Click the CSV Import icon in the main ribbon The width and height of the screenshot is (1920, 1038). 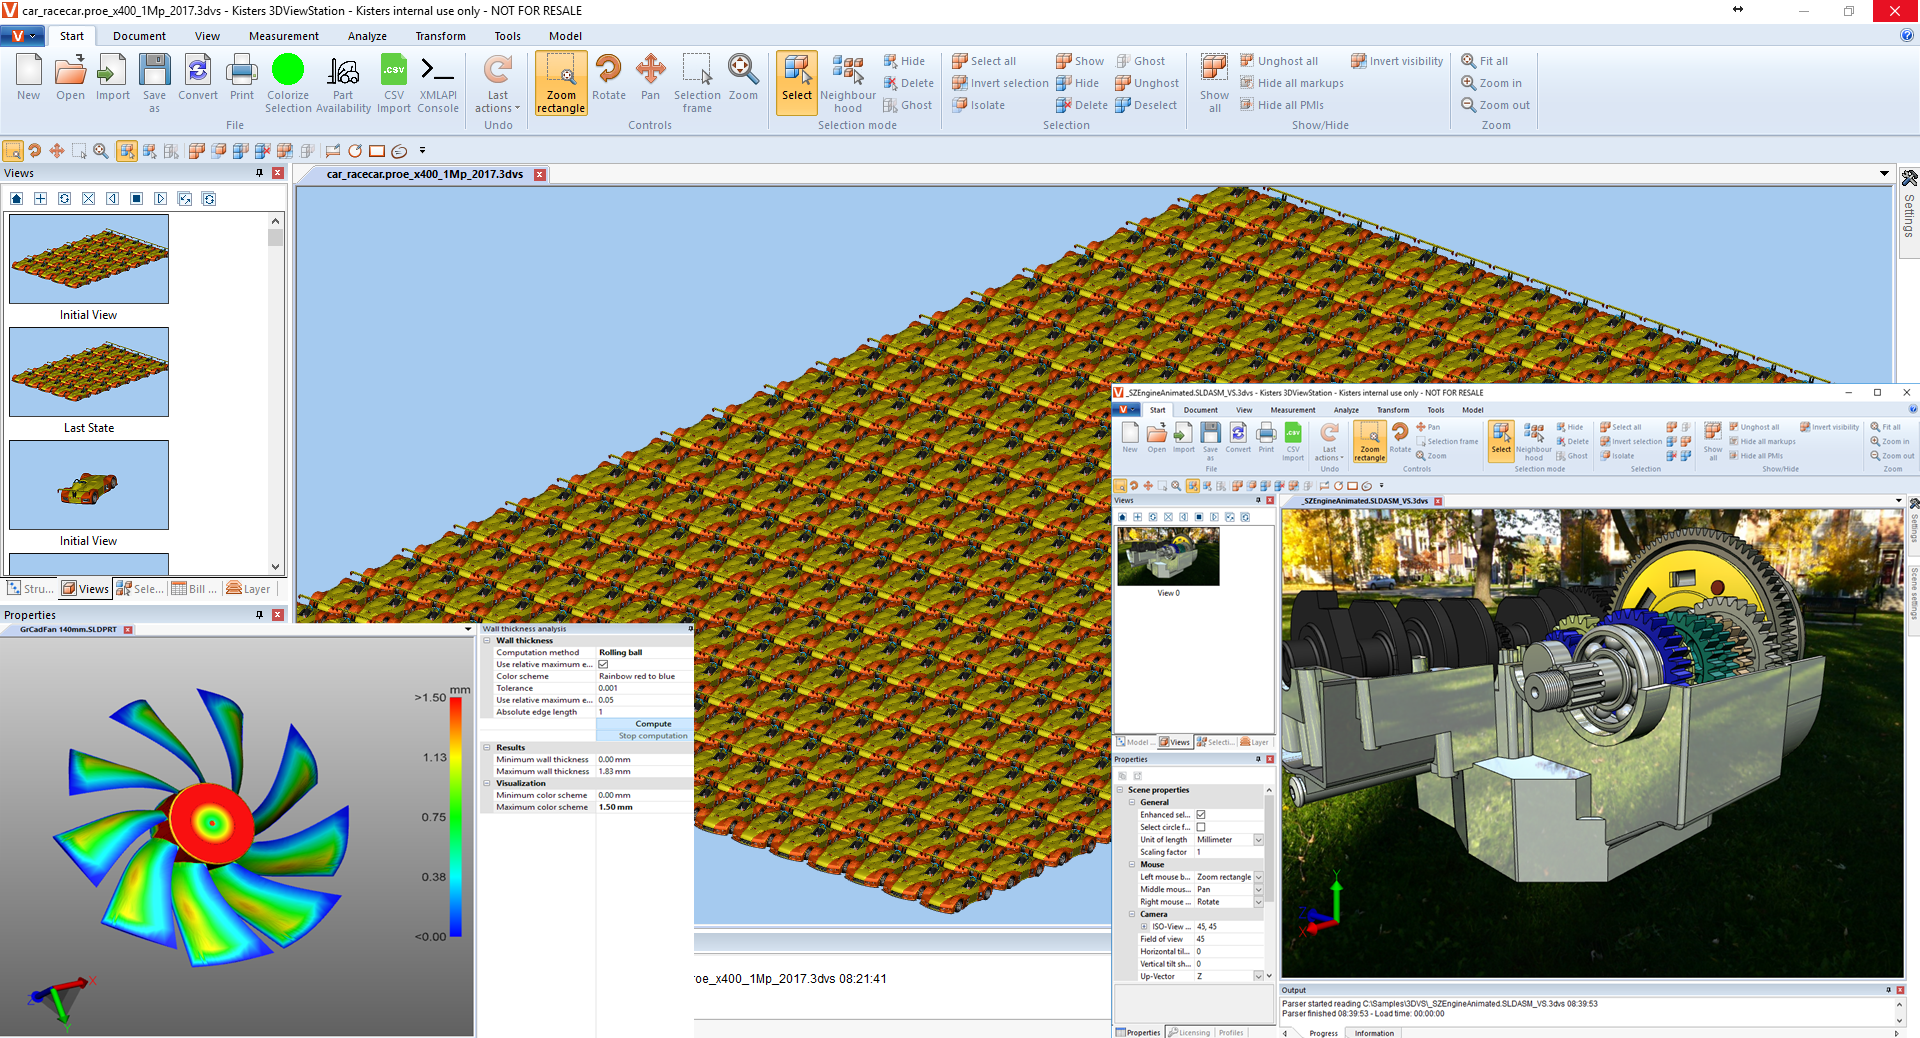coord(394,82)
